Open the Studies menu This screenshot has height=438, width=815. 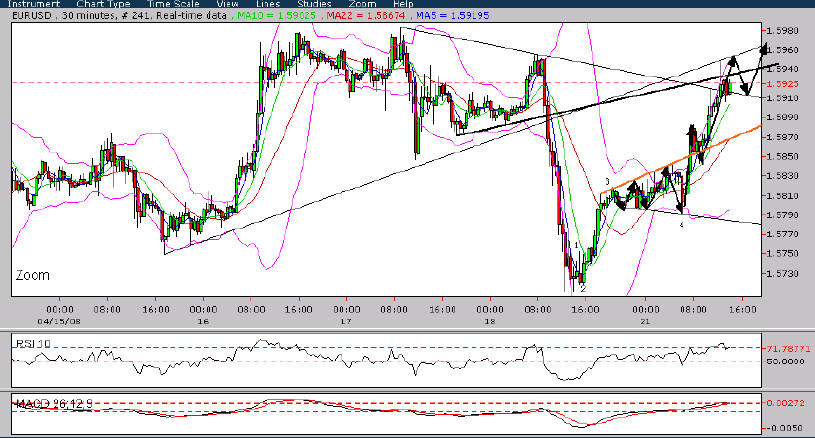(314, 4)
